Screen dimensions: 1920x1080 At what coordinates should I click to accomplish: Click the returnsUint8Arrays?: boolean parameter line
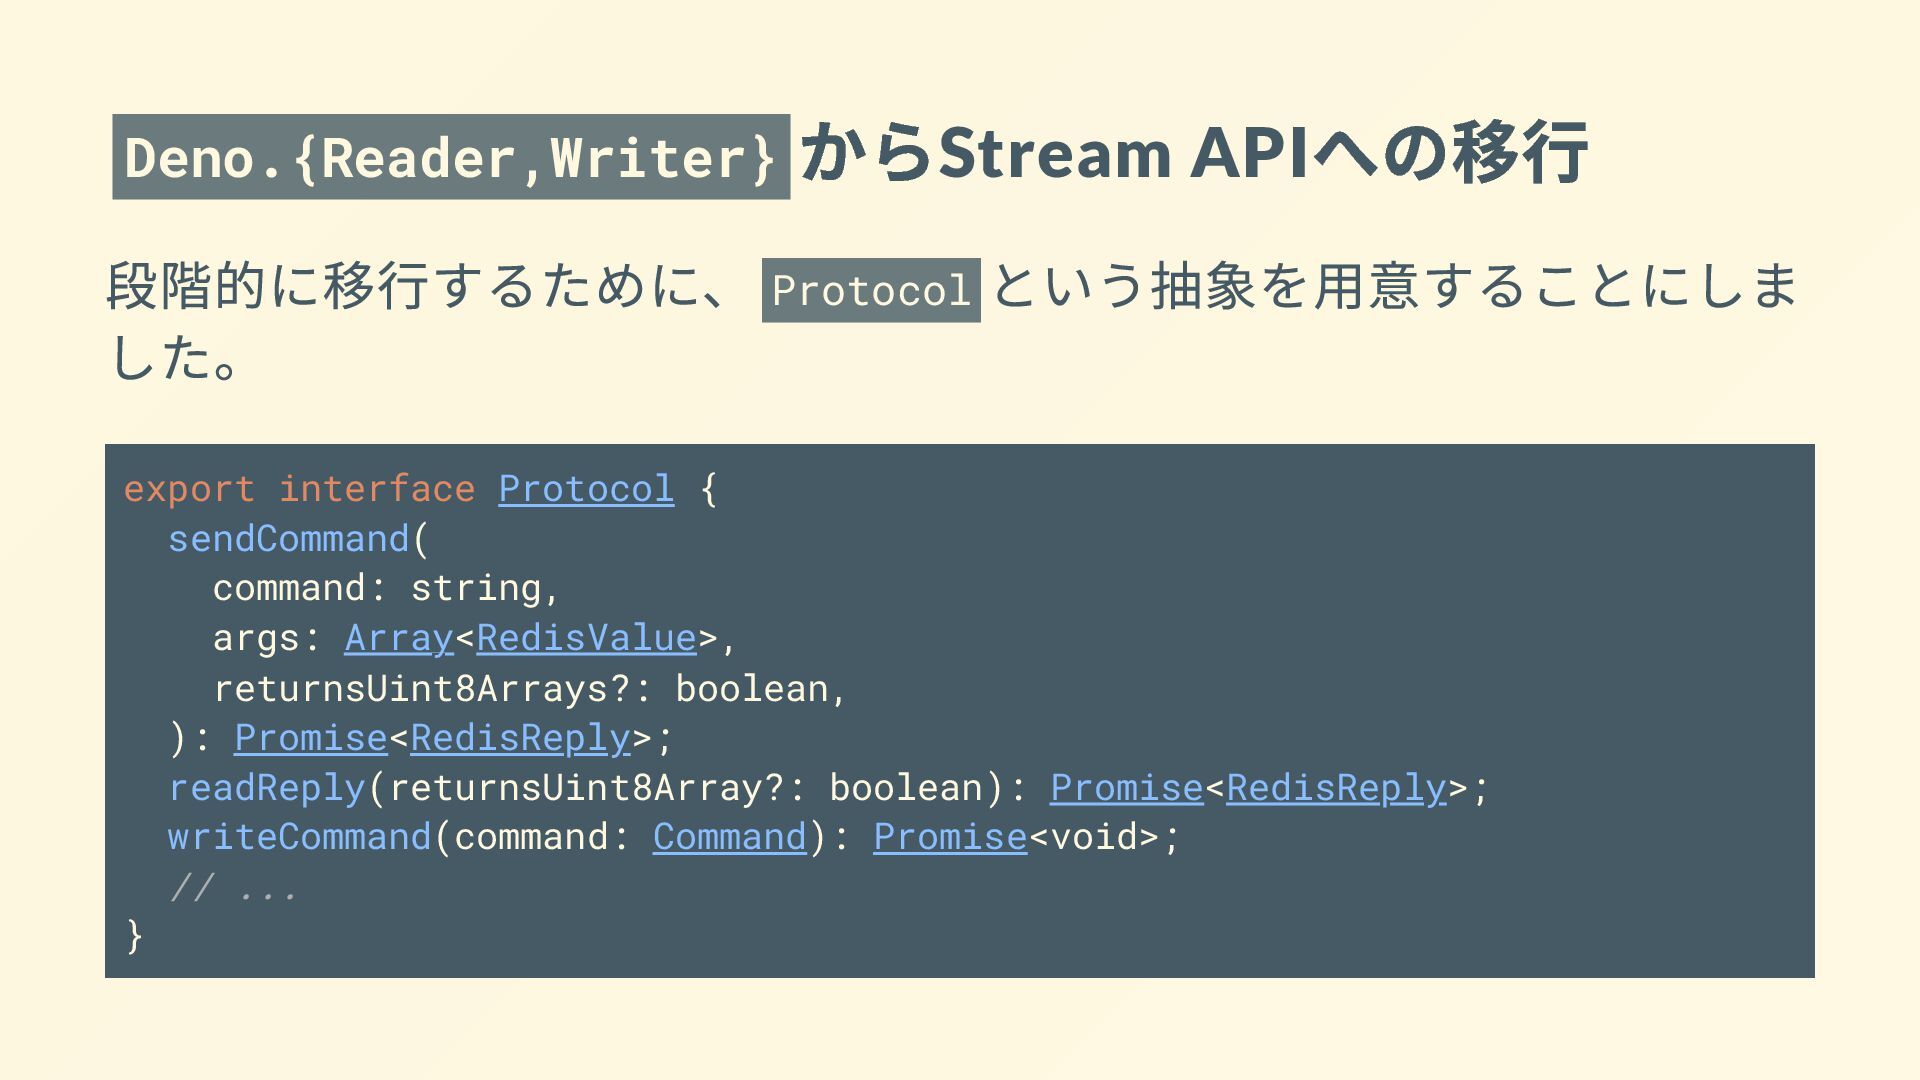[530, 688]
